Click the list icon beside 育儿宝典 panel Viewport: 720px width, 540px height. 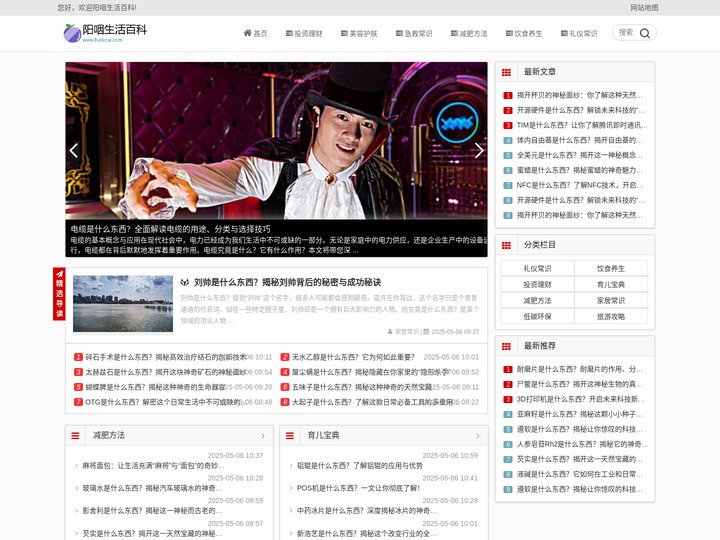[x=290, y=435]
